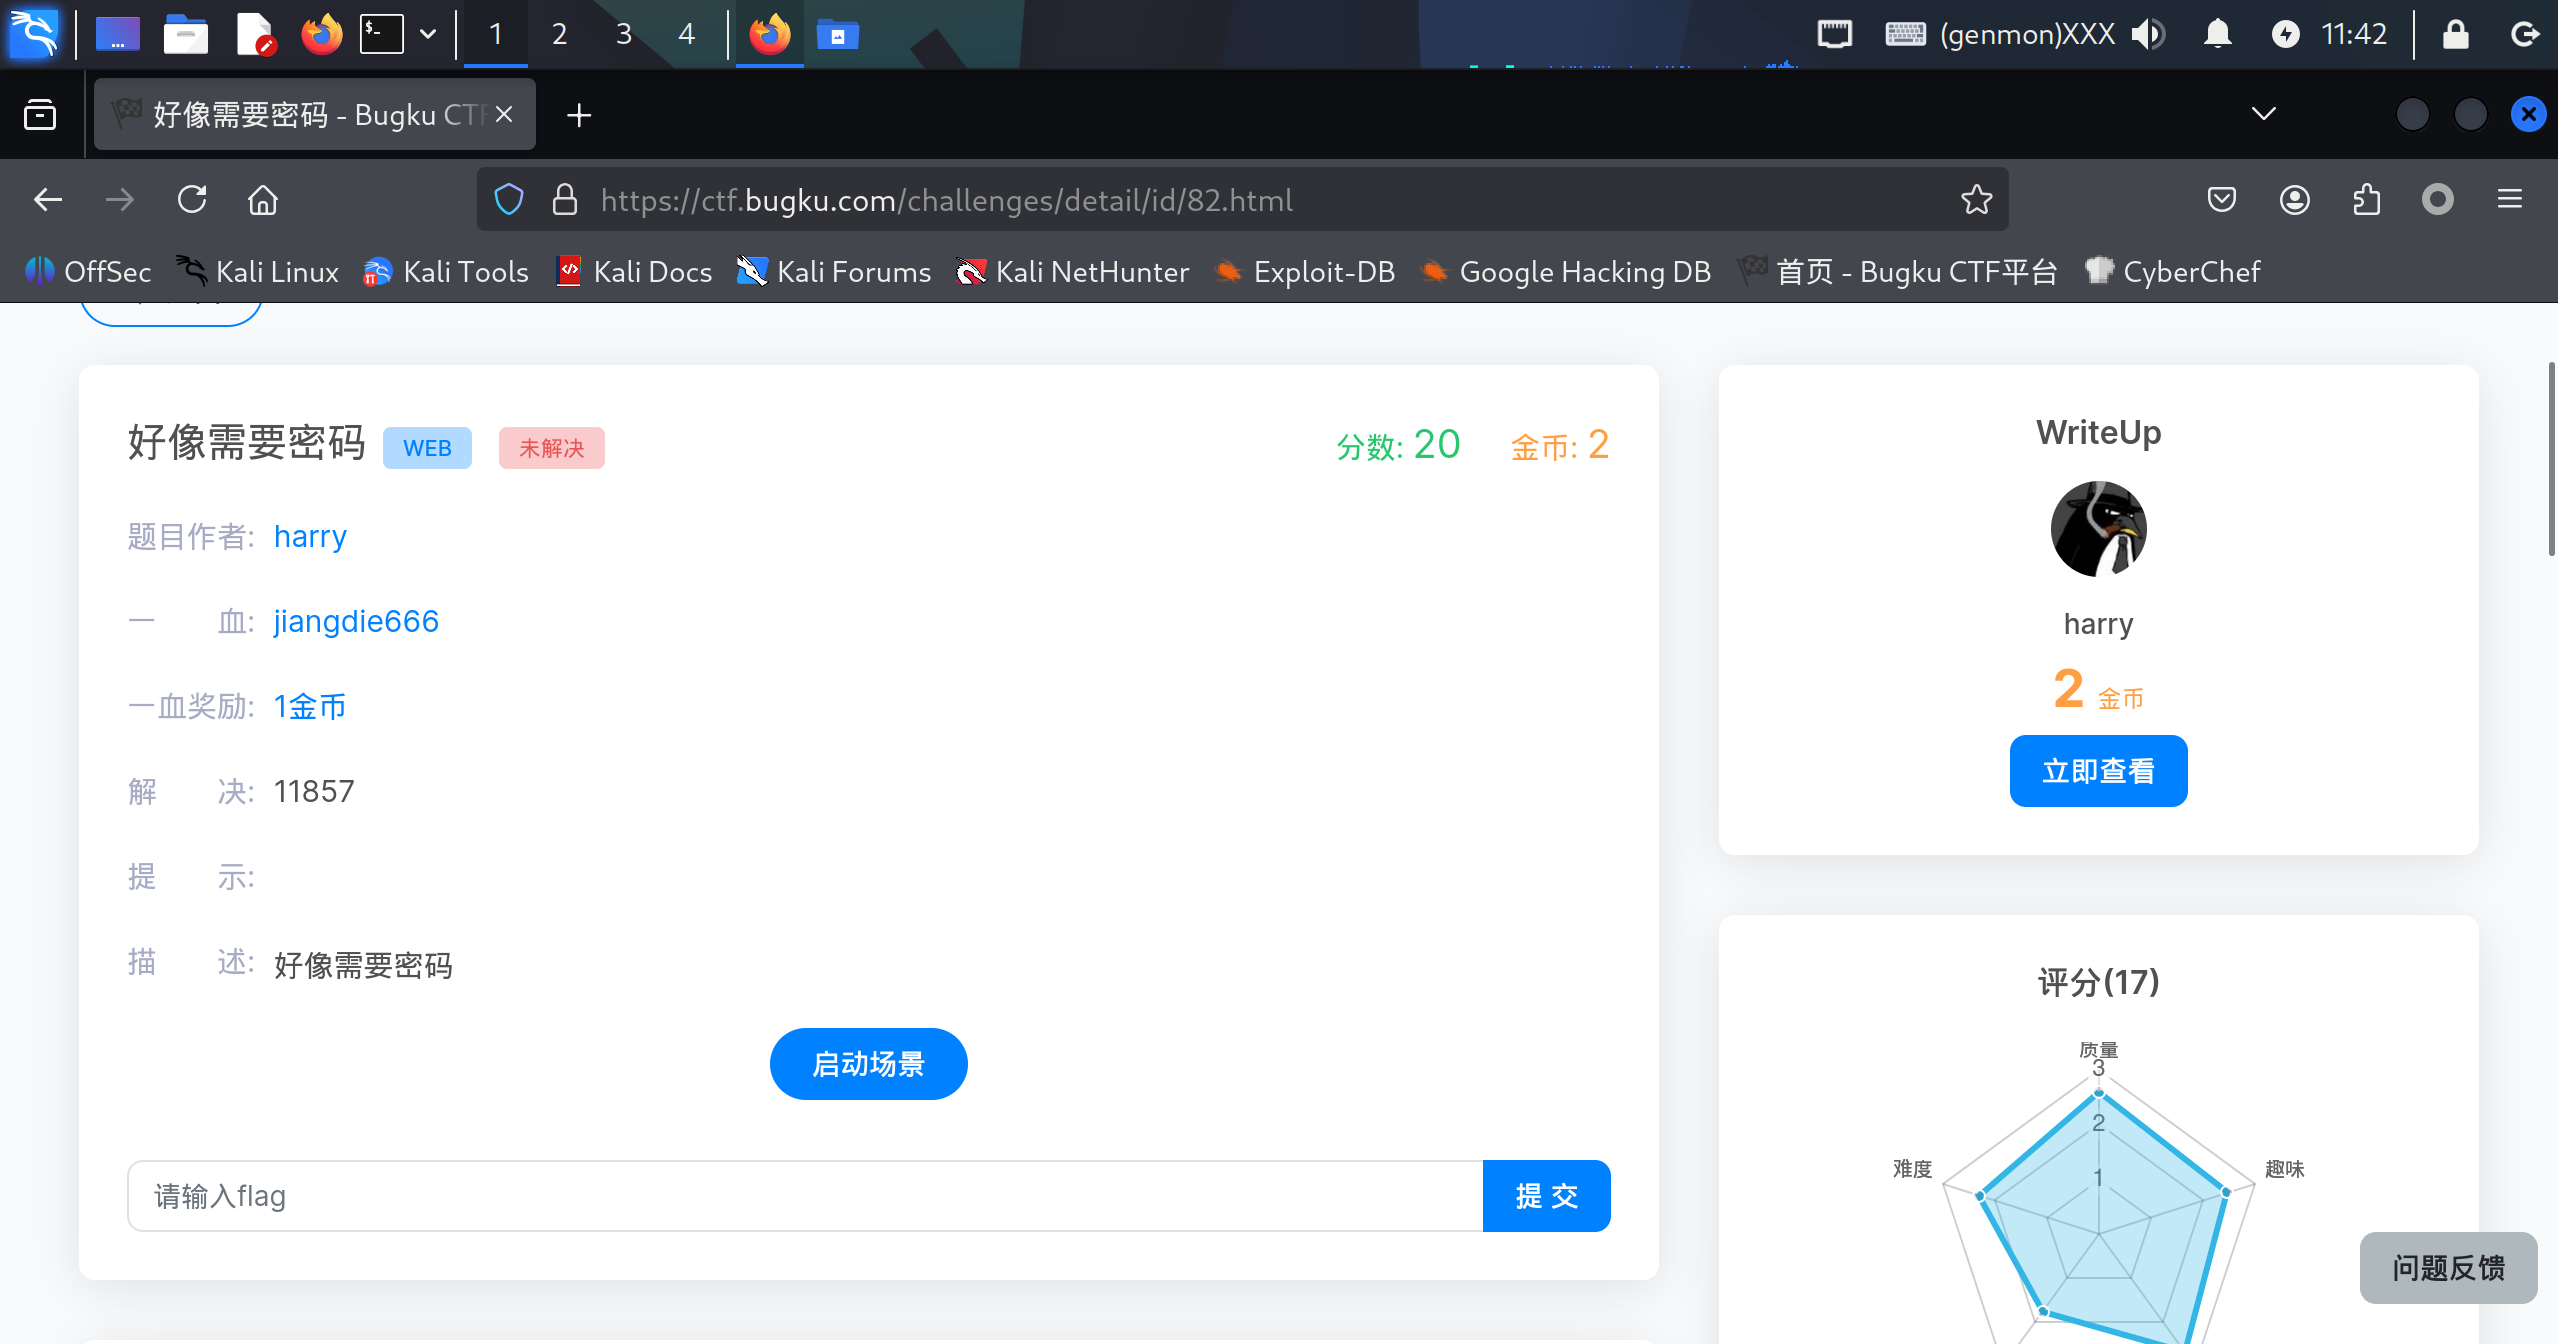Show desktop via the panel icon
Viewport: 2558px width, 1344px height.
(118, 34)
